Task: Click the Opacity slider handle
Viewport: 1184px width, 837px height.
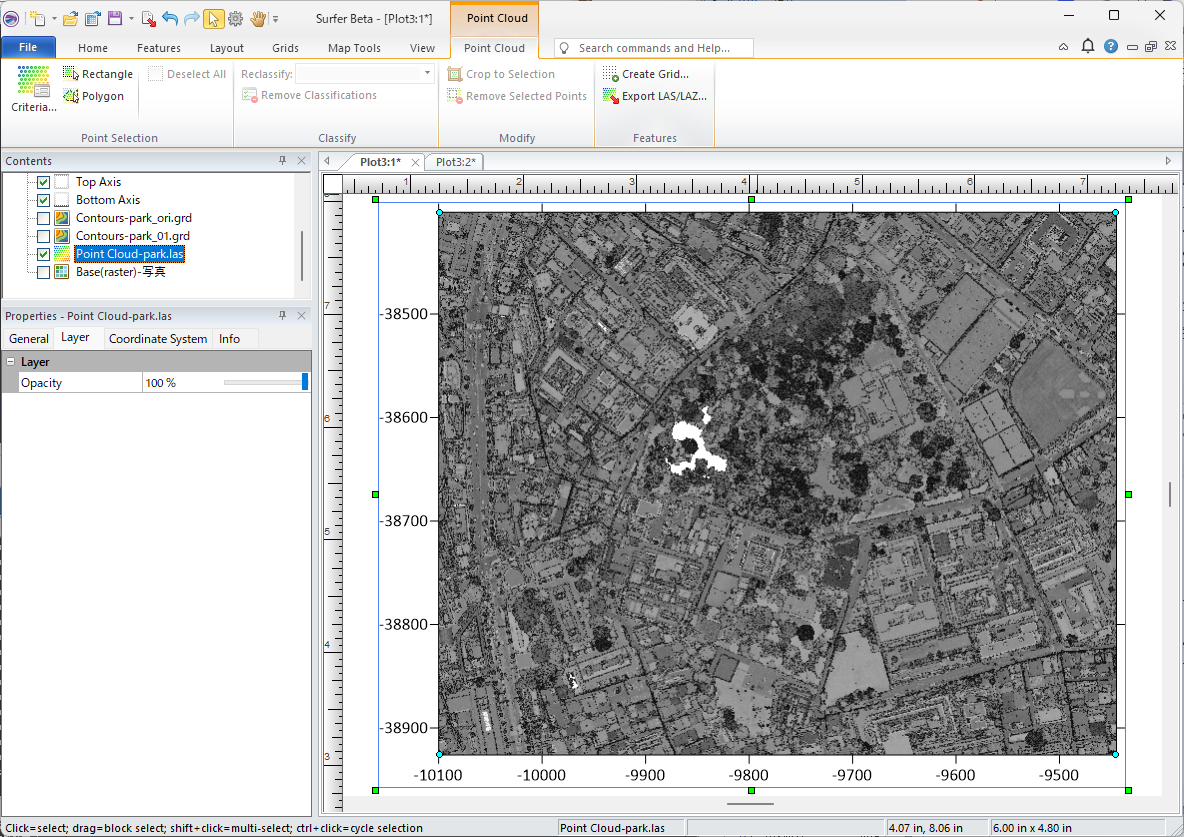Action: tap(305, 383)
